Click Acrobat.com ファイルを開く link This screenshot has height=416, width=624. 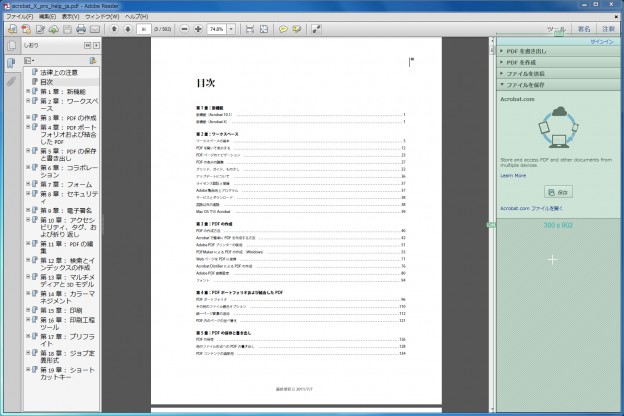[x=532, y=208]
